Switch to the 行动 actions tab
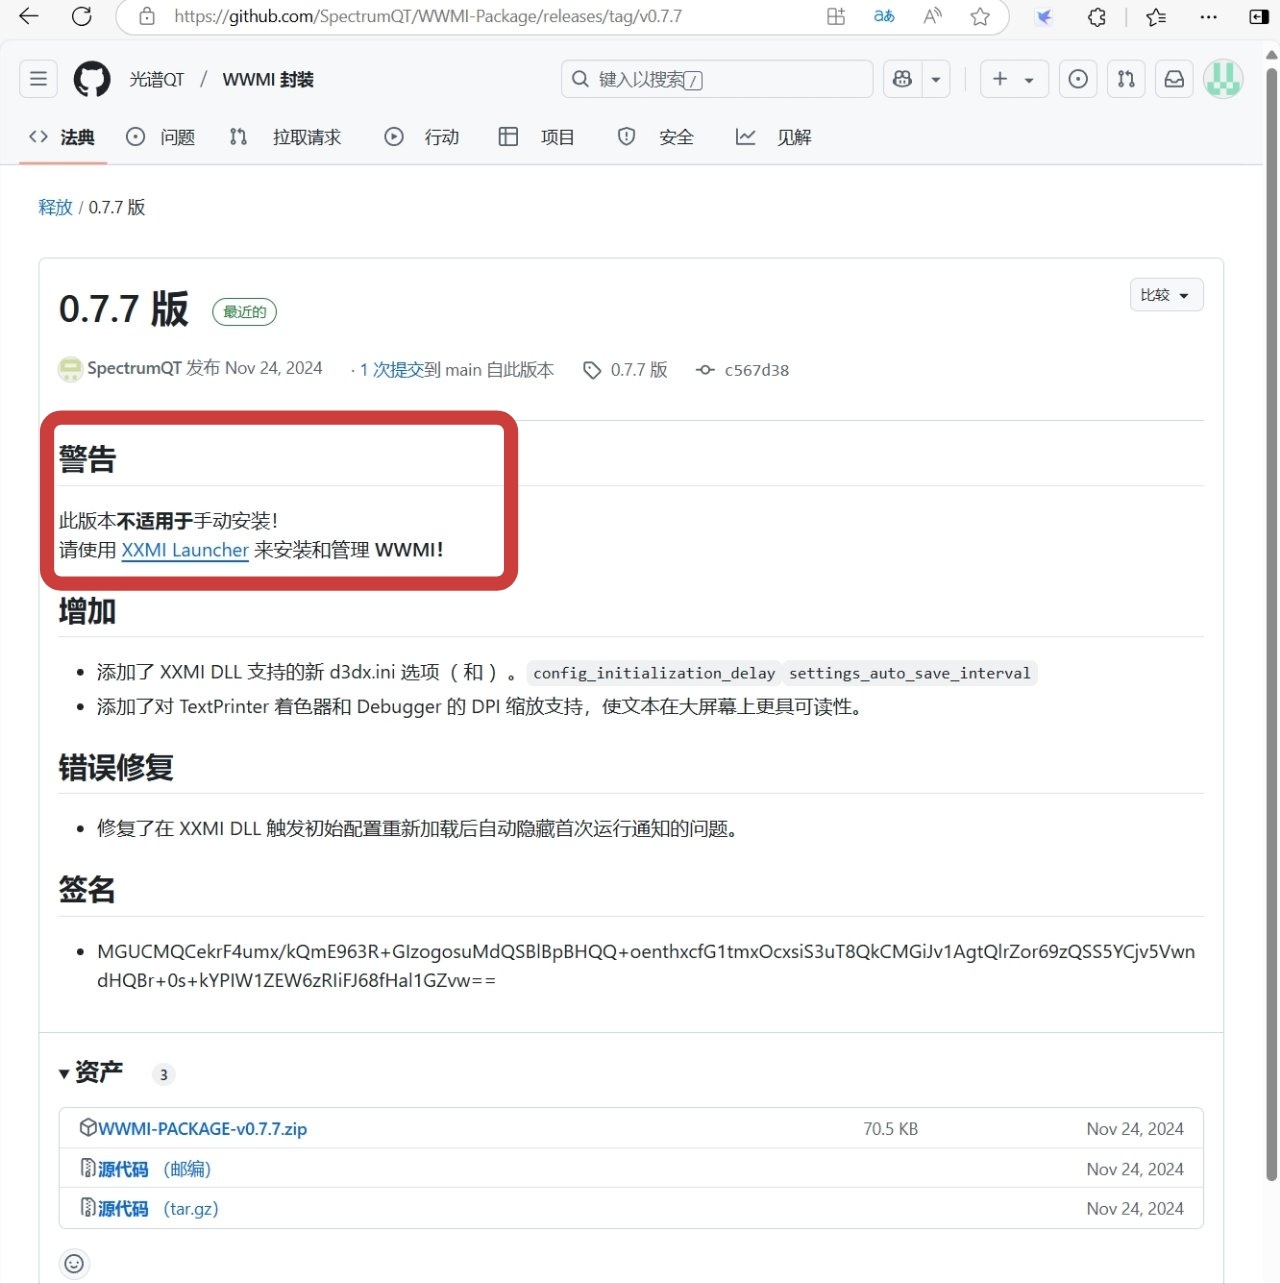The width and height of the screenshot is (1280, 1284). pyautogui.click(x=422, y=137)
